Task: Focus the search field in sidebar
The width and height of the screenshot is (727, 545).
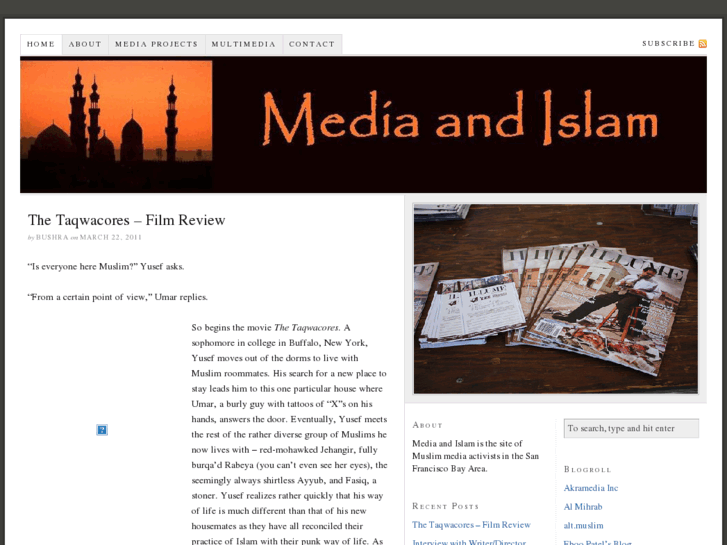Action: tap(631, 429)
